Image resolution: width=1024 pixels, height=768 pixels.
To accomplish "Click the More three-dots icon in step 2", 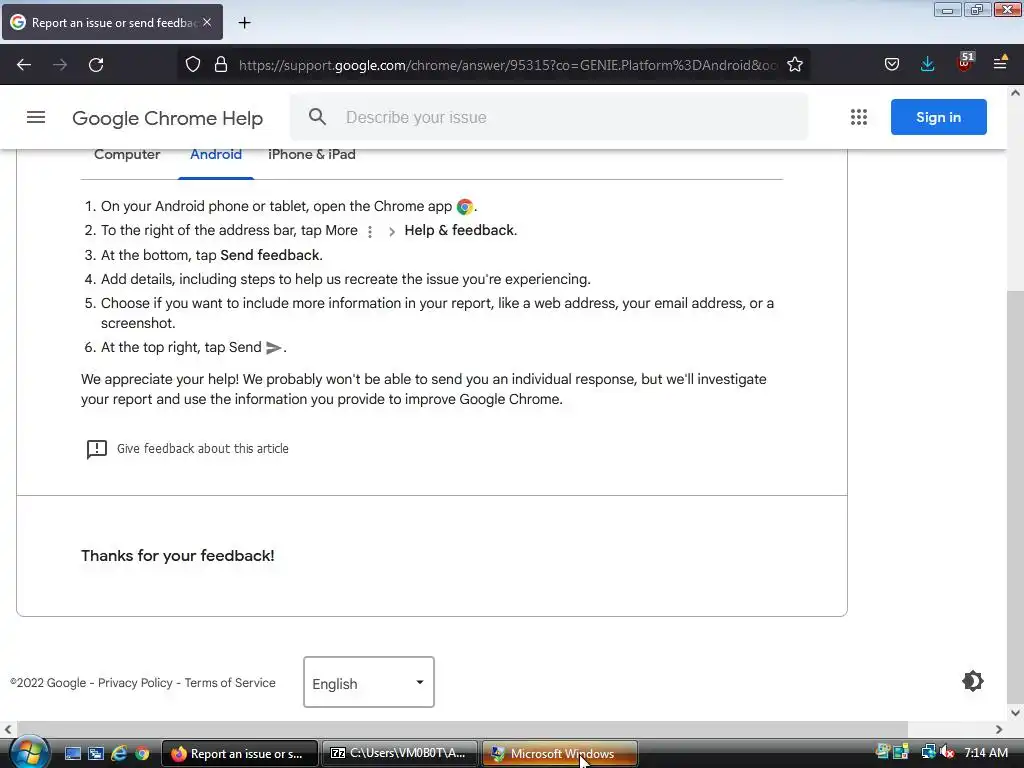I will tap(370, 232).
